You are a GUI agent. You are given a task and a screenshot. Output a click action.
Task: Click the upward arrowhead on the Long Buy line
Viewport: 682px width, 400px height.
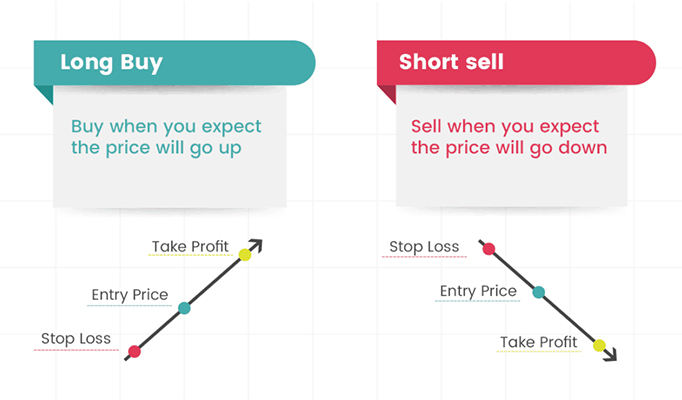click(257, 244)
